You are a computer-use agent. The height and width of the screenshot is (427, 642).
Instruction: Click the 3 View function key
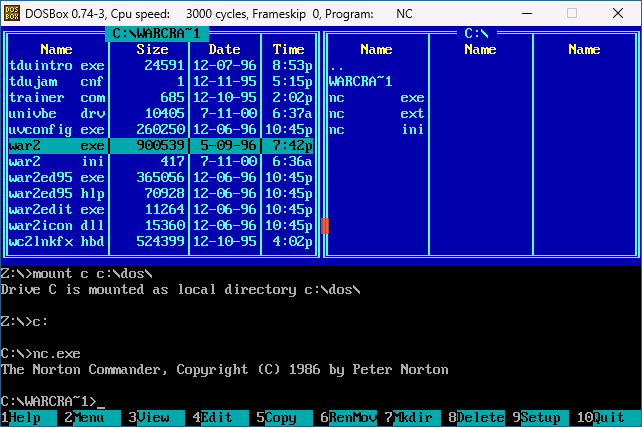click(x=156, y=418)
